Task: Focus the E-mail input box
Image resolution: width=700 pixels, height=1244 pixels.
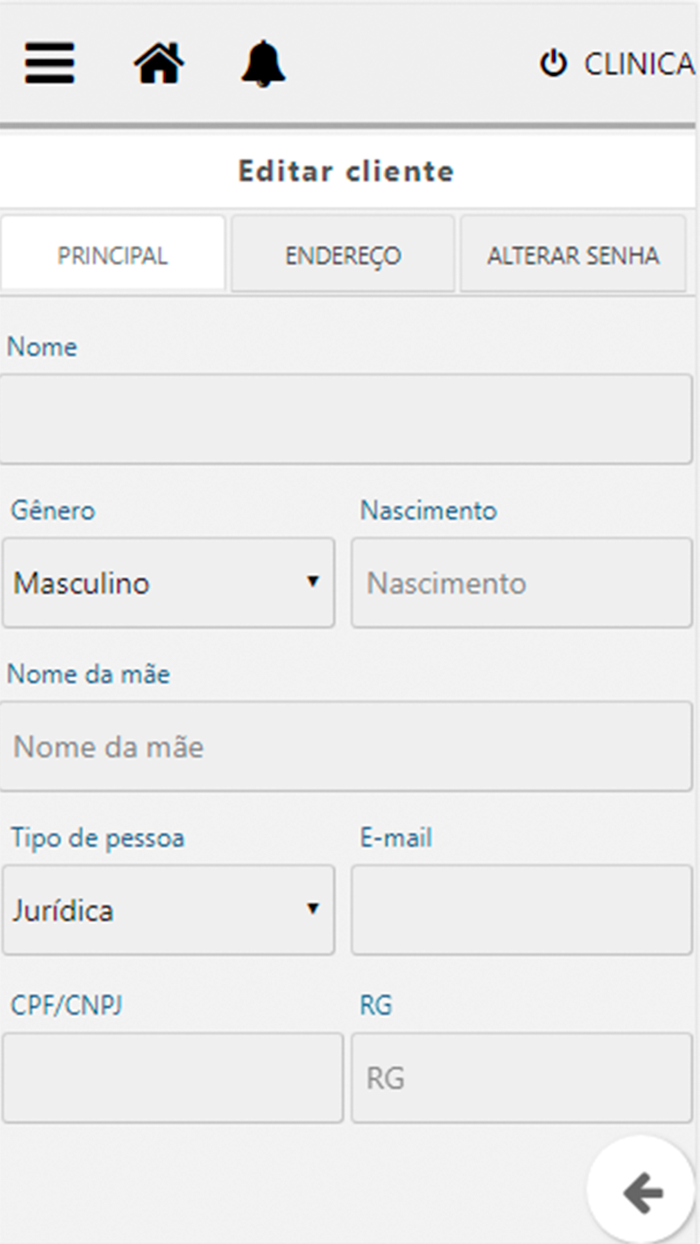Action: tap(521, 910)
